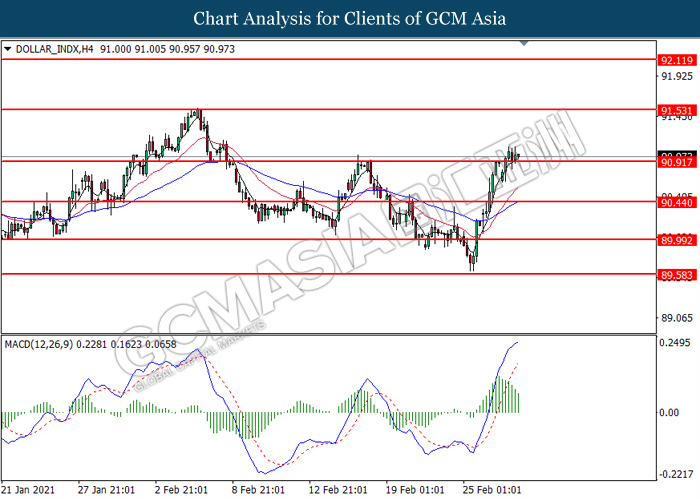Image resolution: width=700 pixels, height=500 pixels.
Task: Select the 25 Feb 01:01 time label
Action: (x=494, y=491)
